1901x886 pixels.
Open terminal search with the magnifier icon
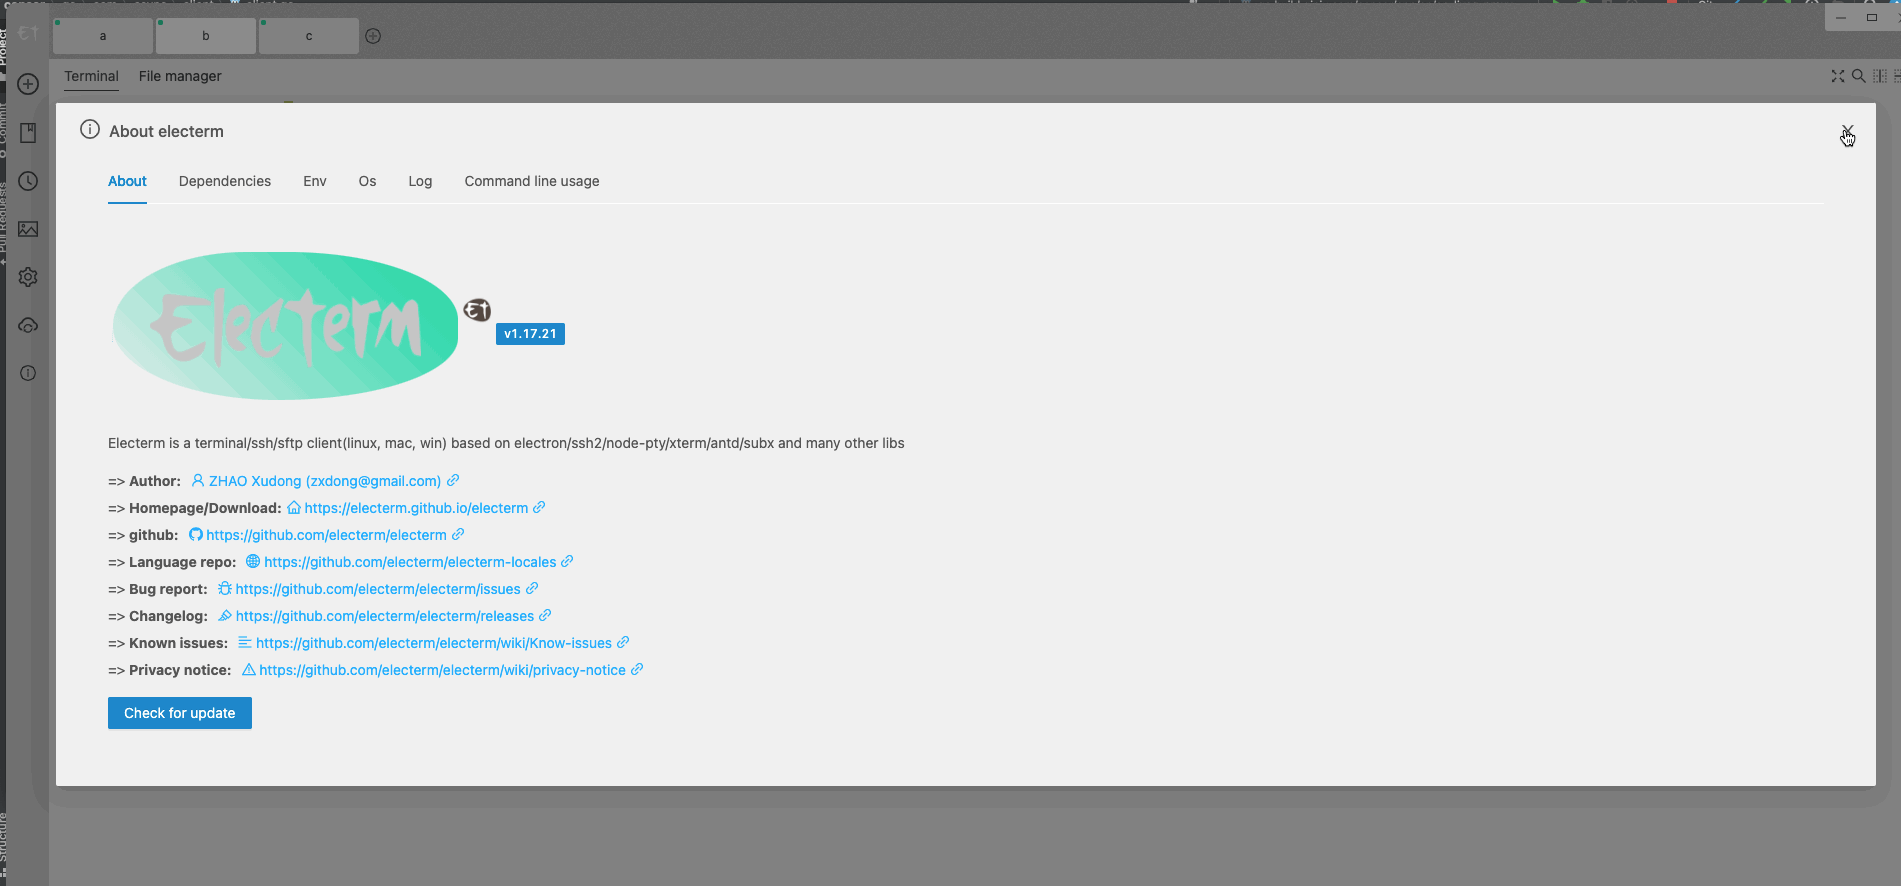point(1858,76)
